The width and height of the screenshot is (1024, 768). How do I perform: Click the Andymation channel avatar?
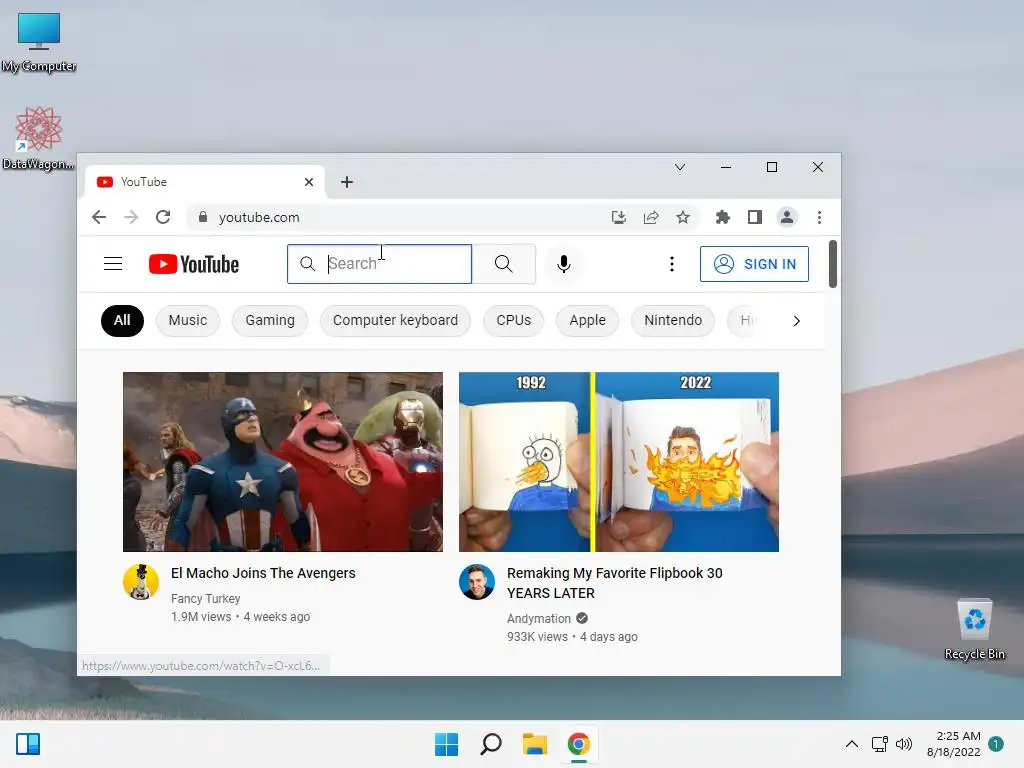[x=477, y=582]
